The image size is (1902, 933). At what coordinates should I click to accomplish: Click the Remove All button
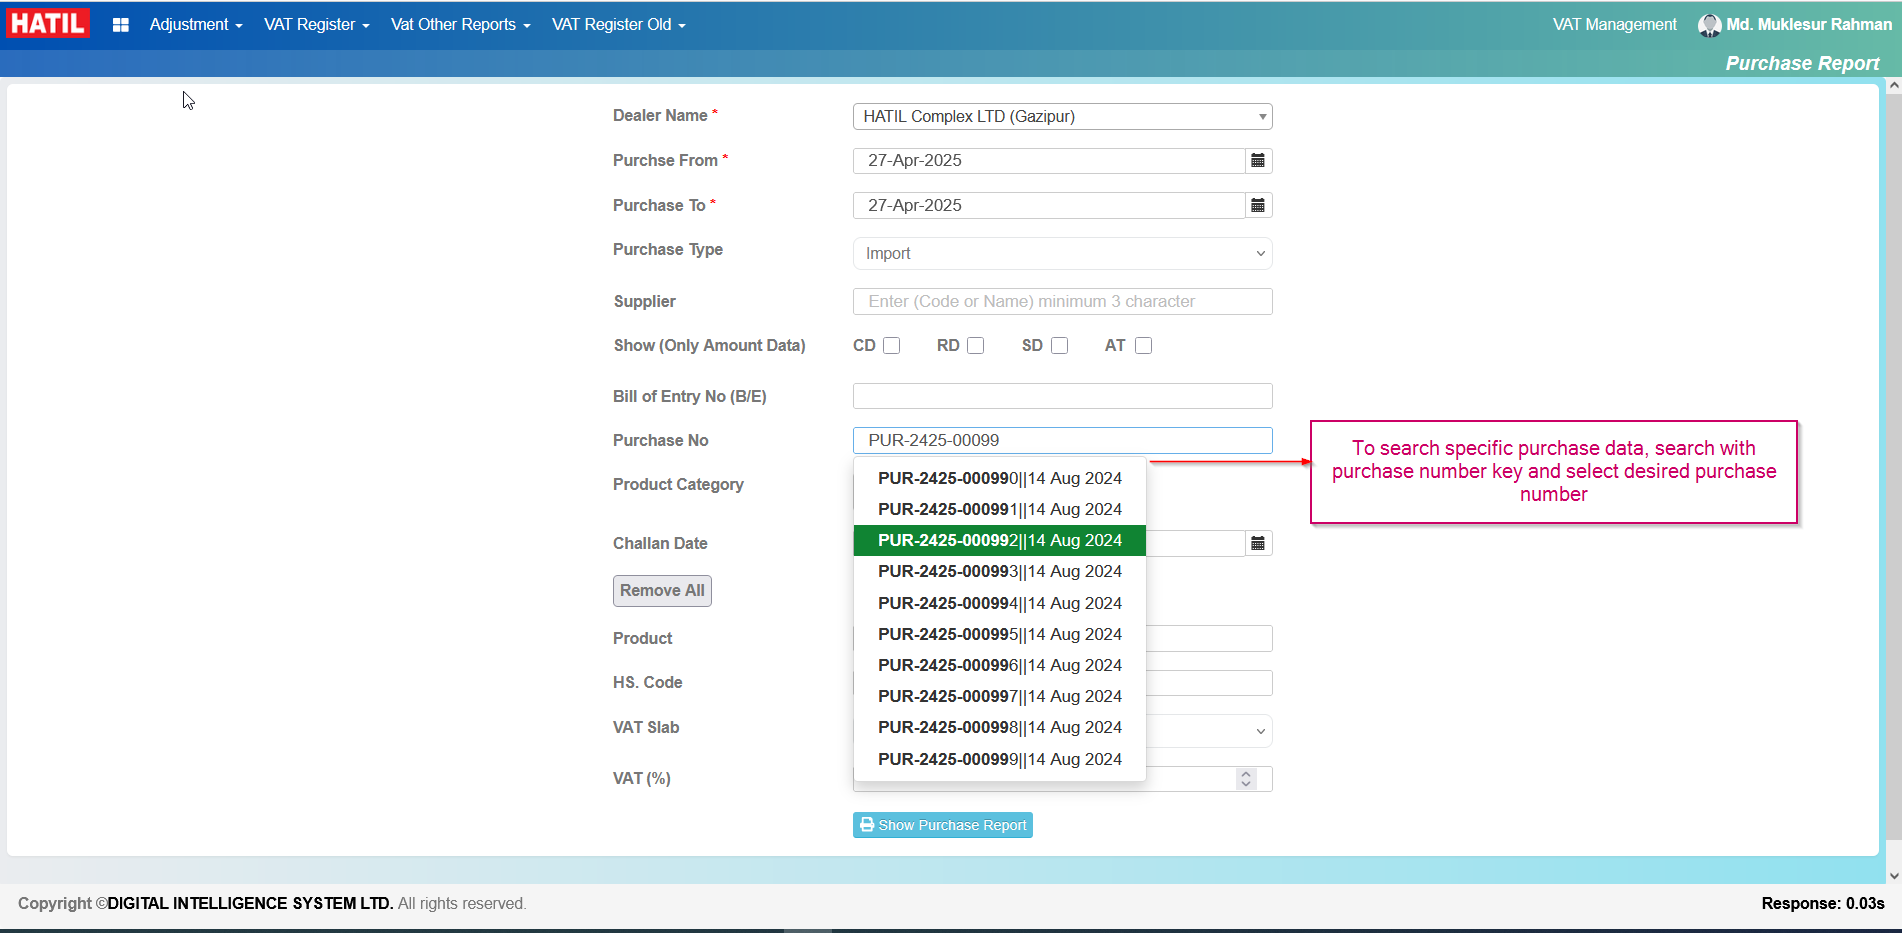click(662, 591)
